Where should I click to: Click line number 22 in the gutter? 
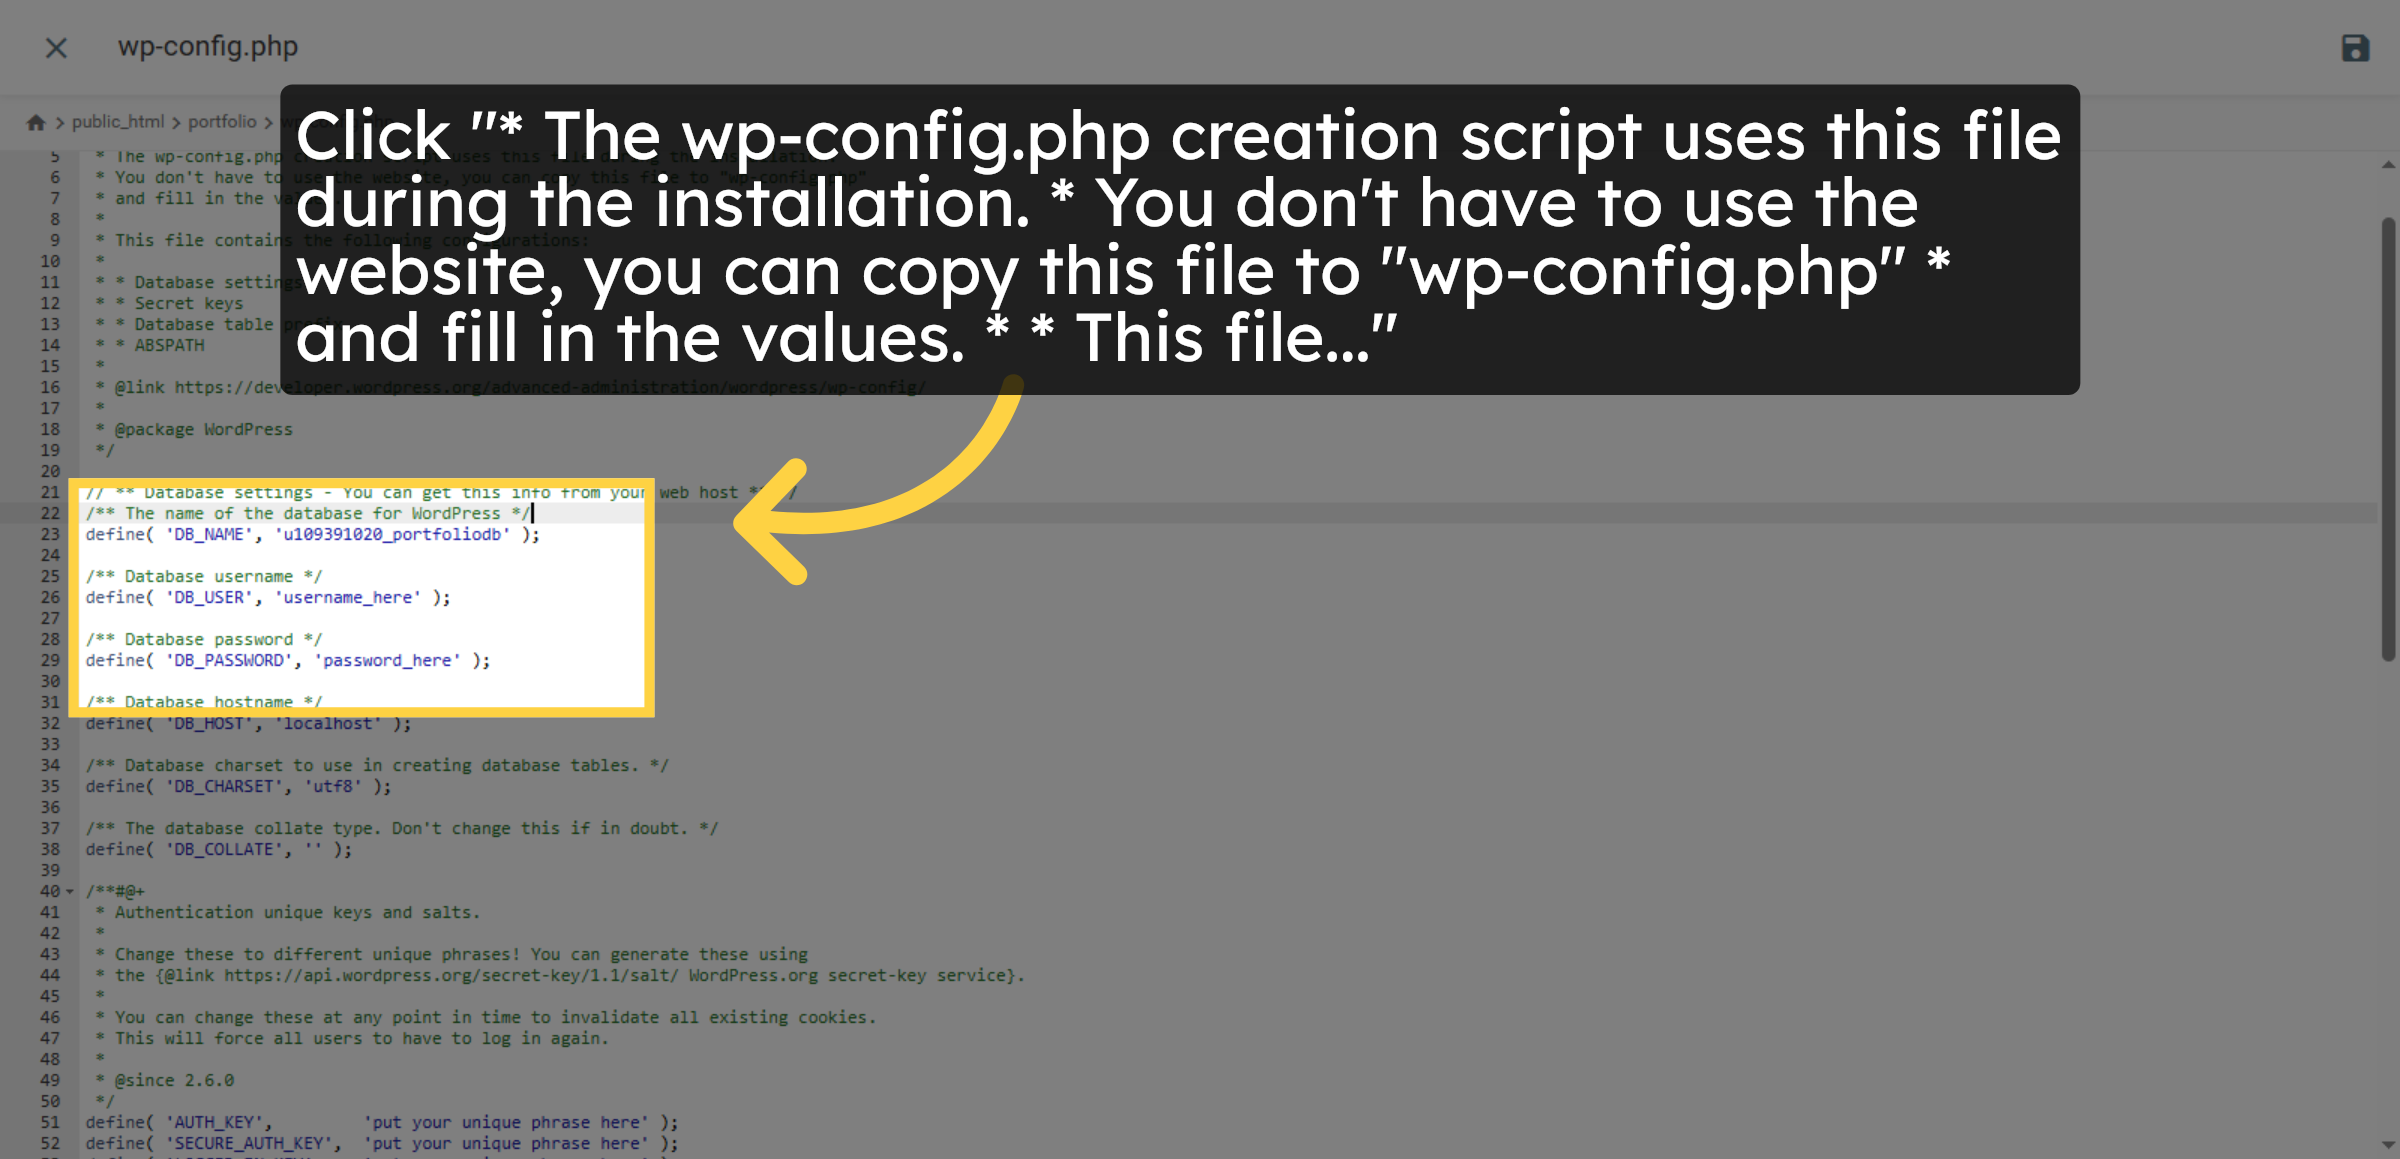50,513
